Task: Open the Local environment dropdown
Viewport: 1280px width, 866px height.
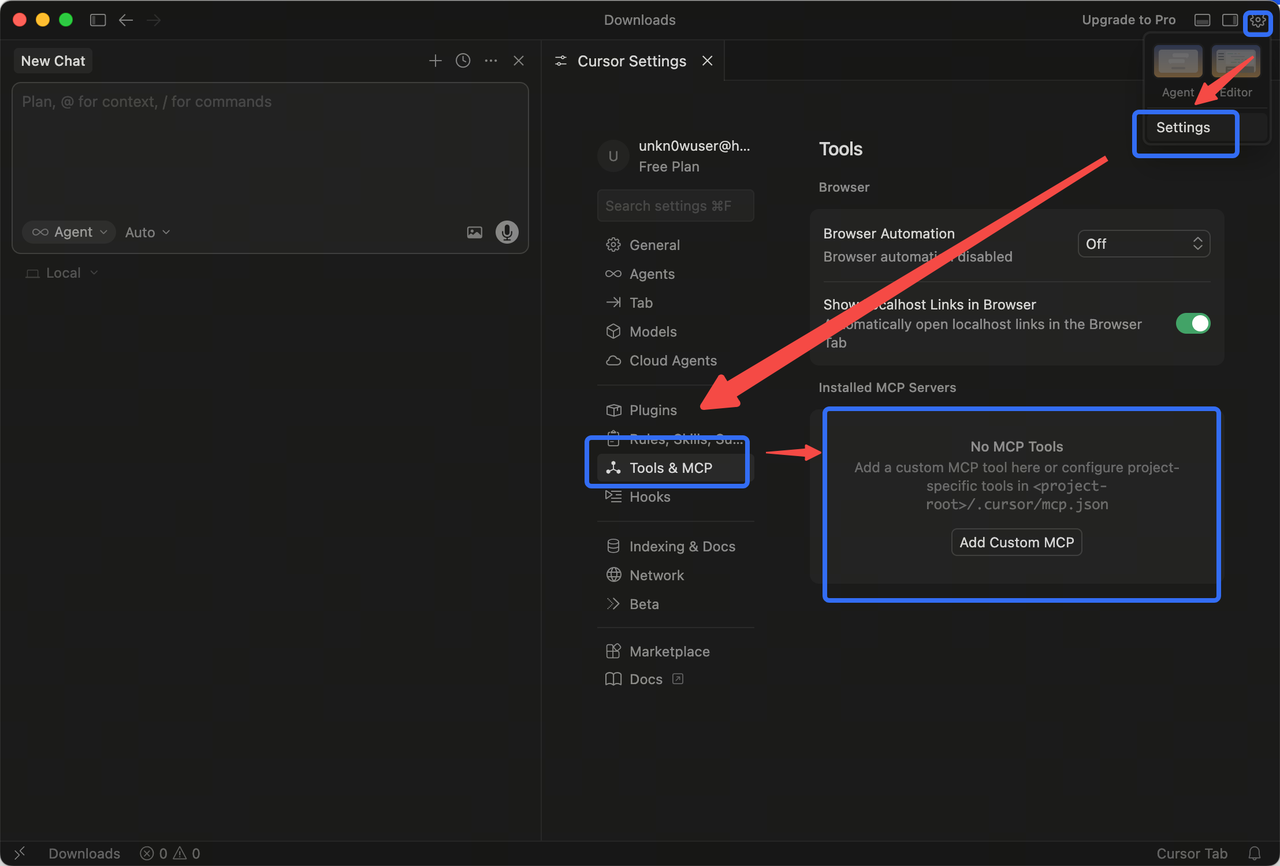Action: point(62,273)
